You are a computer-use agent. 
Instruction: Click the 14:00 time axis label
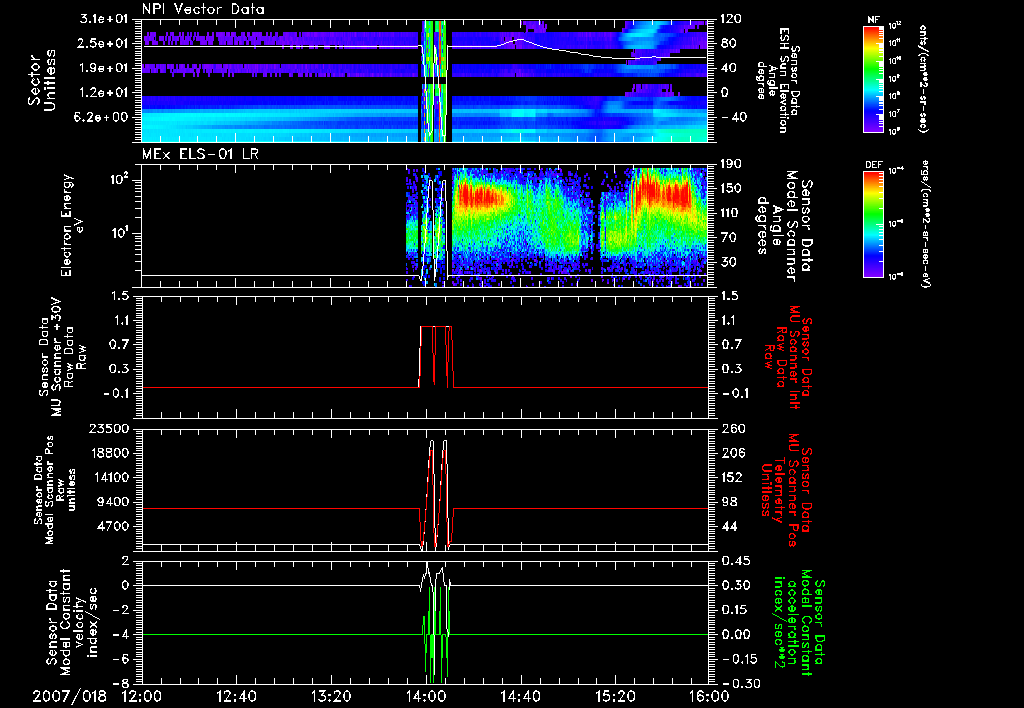point(425,695)
